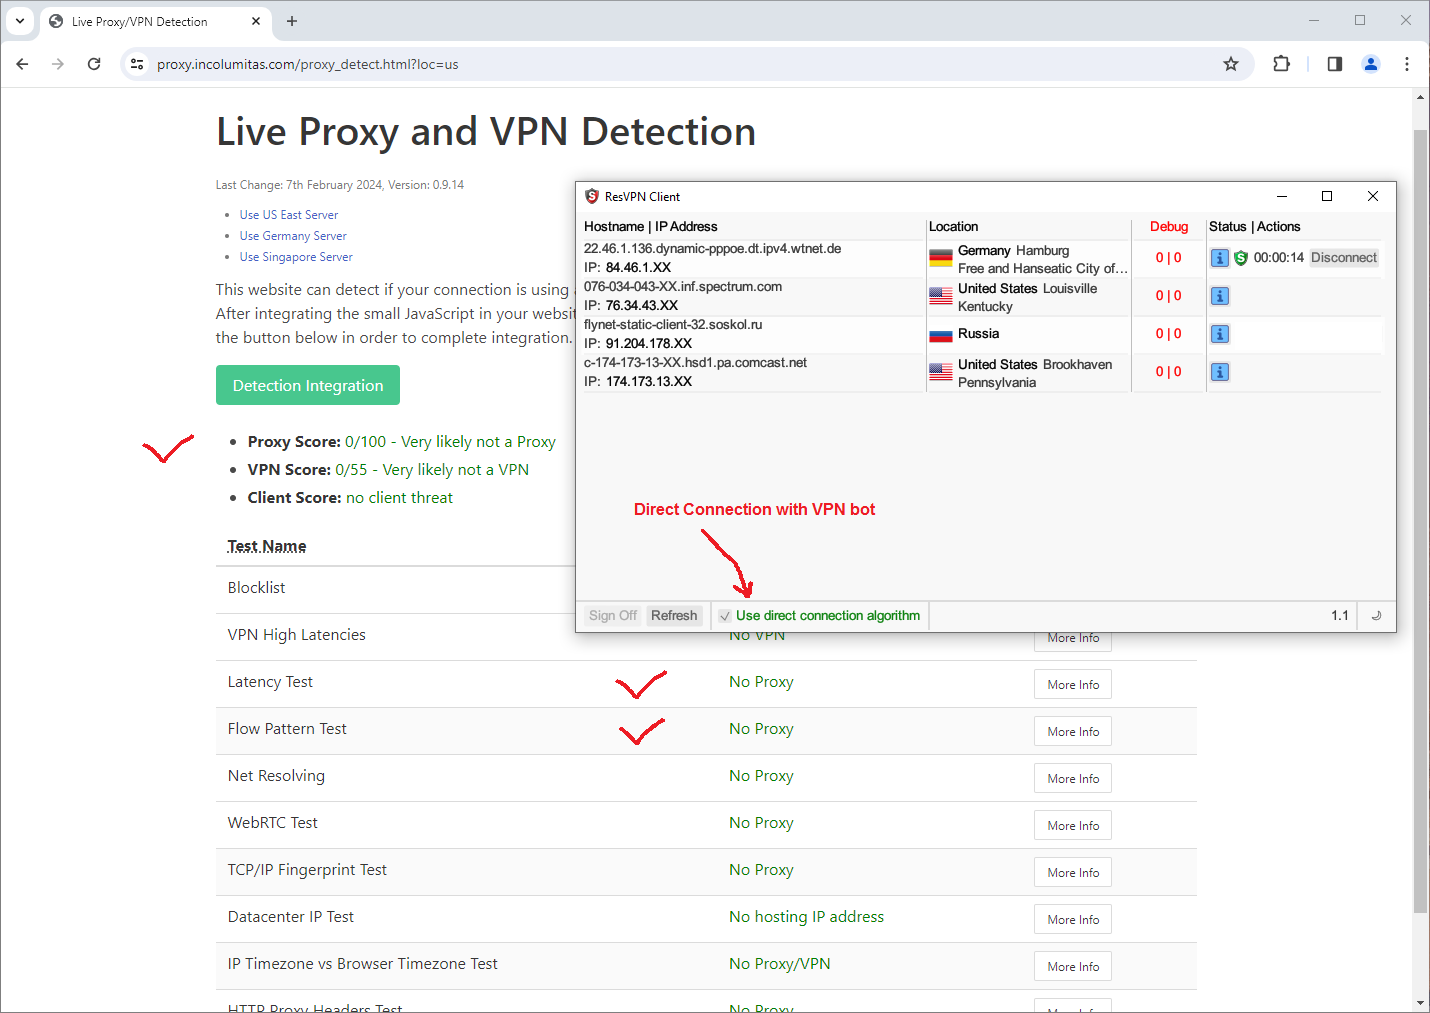
Task: Click the browser address bar URL
Action: pos(308,64)
